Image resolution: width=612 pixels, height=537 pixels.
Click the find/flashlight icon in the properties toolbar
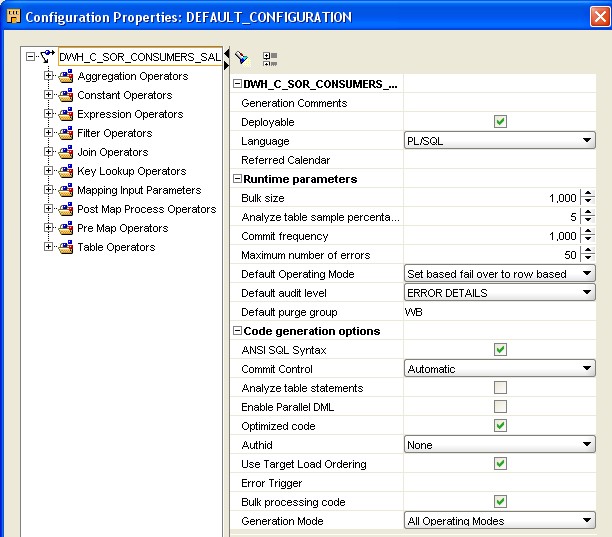pos(241,58)
